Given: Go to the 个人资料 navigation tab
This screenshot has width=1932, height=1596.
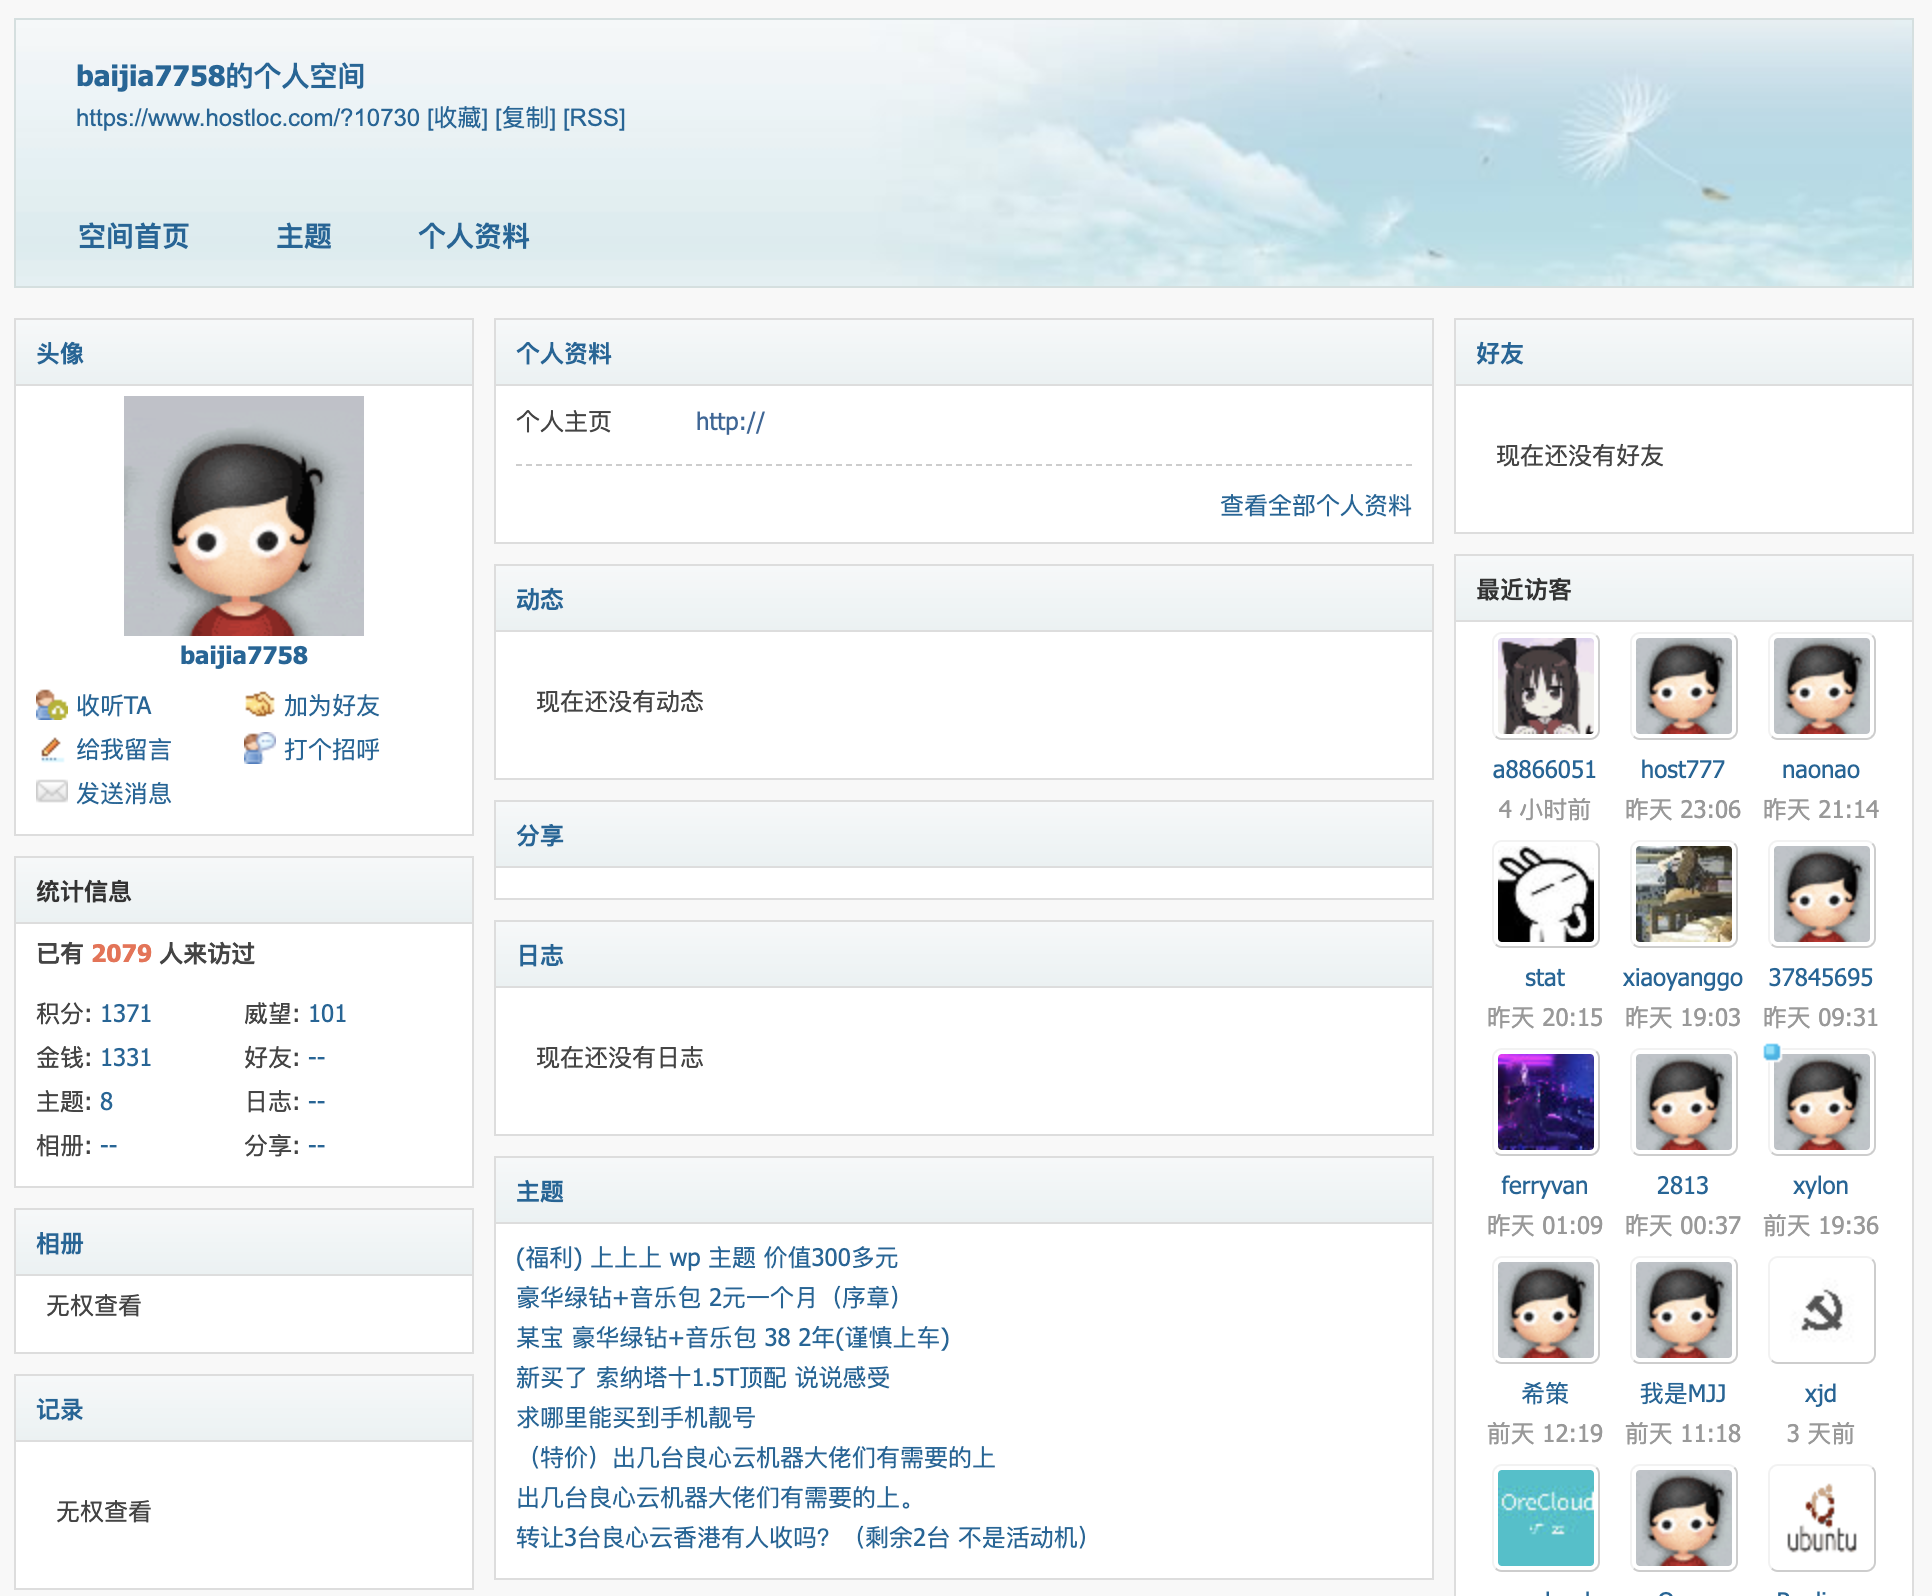Looking at the screenshot, I should pyautogui.click(x=473, y=237).
